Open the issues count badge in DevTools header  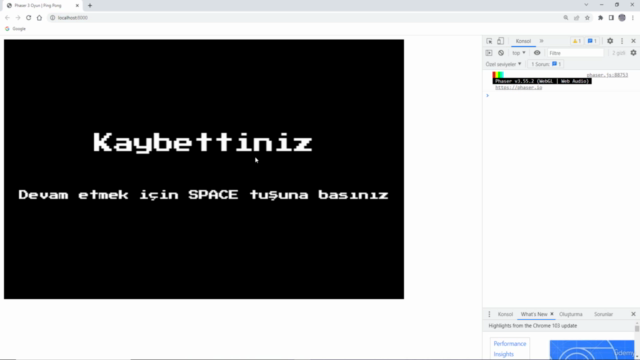(x=592, y=41)
